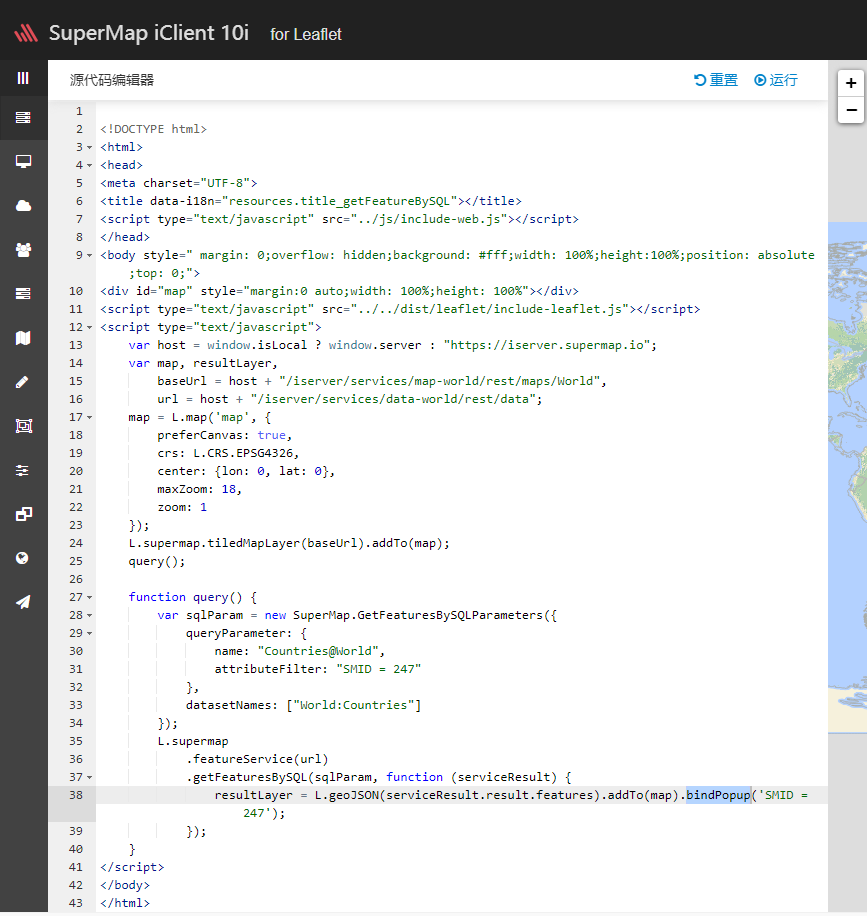The width and height of the screenshot is (867, 916).
Task: Click line number 26 in gutter
Action: point(76,579)
